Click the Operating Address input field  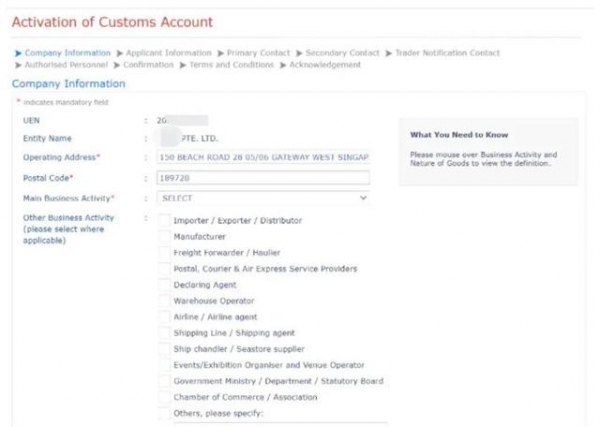click(264, 158)
